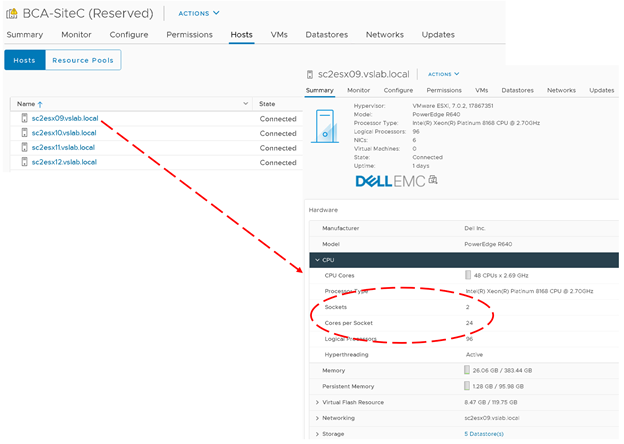Open the Name column filter chevron

click(246, 103)
